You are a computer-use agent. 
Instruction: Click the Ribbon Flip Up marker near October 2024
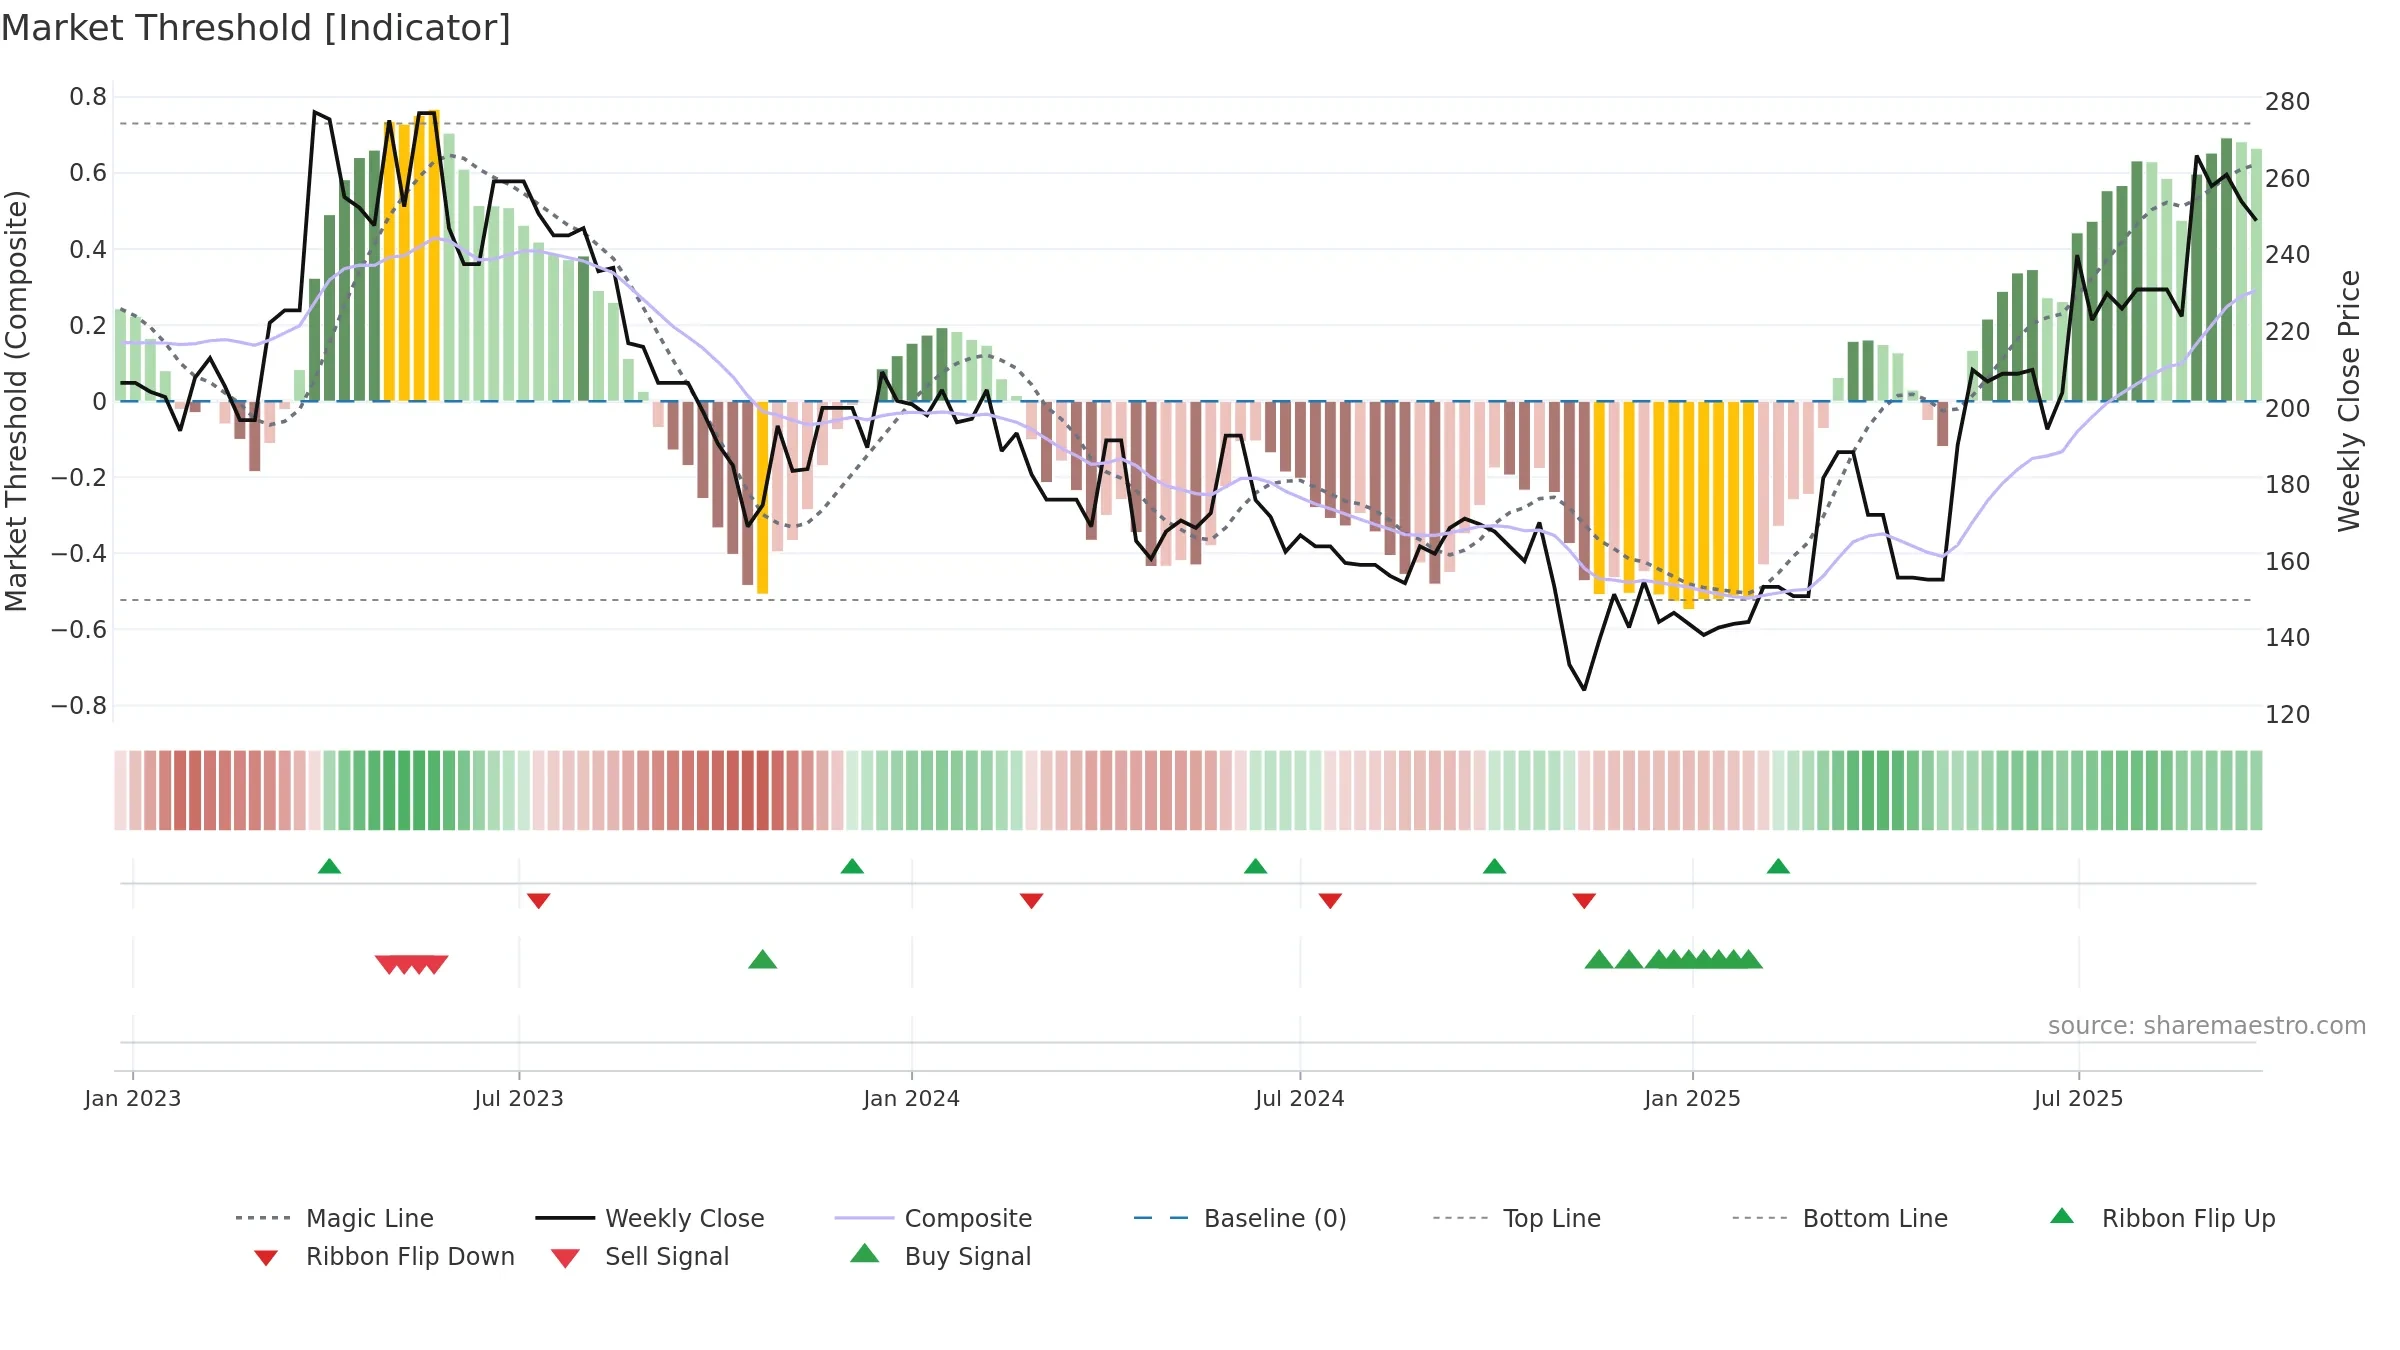1494,866
